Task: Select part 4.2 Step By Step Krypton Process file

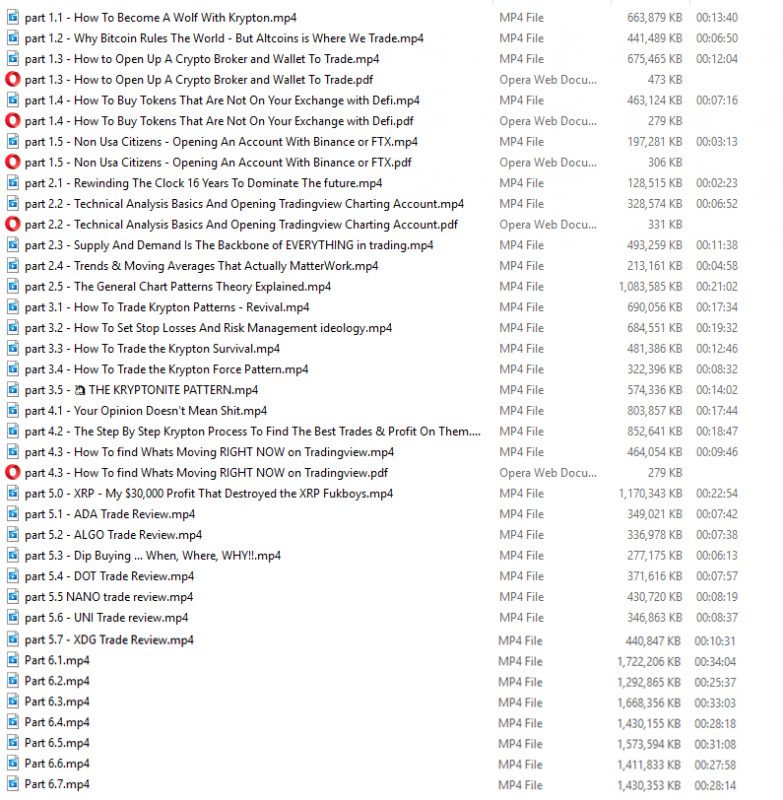Action: 252,432
